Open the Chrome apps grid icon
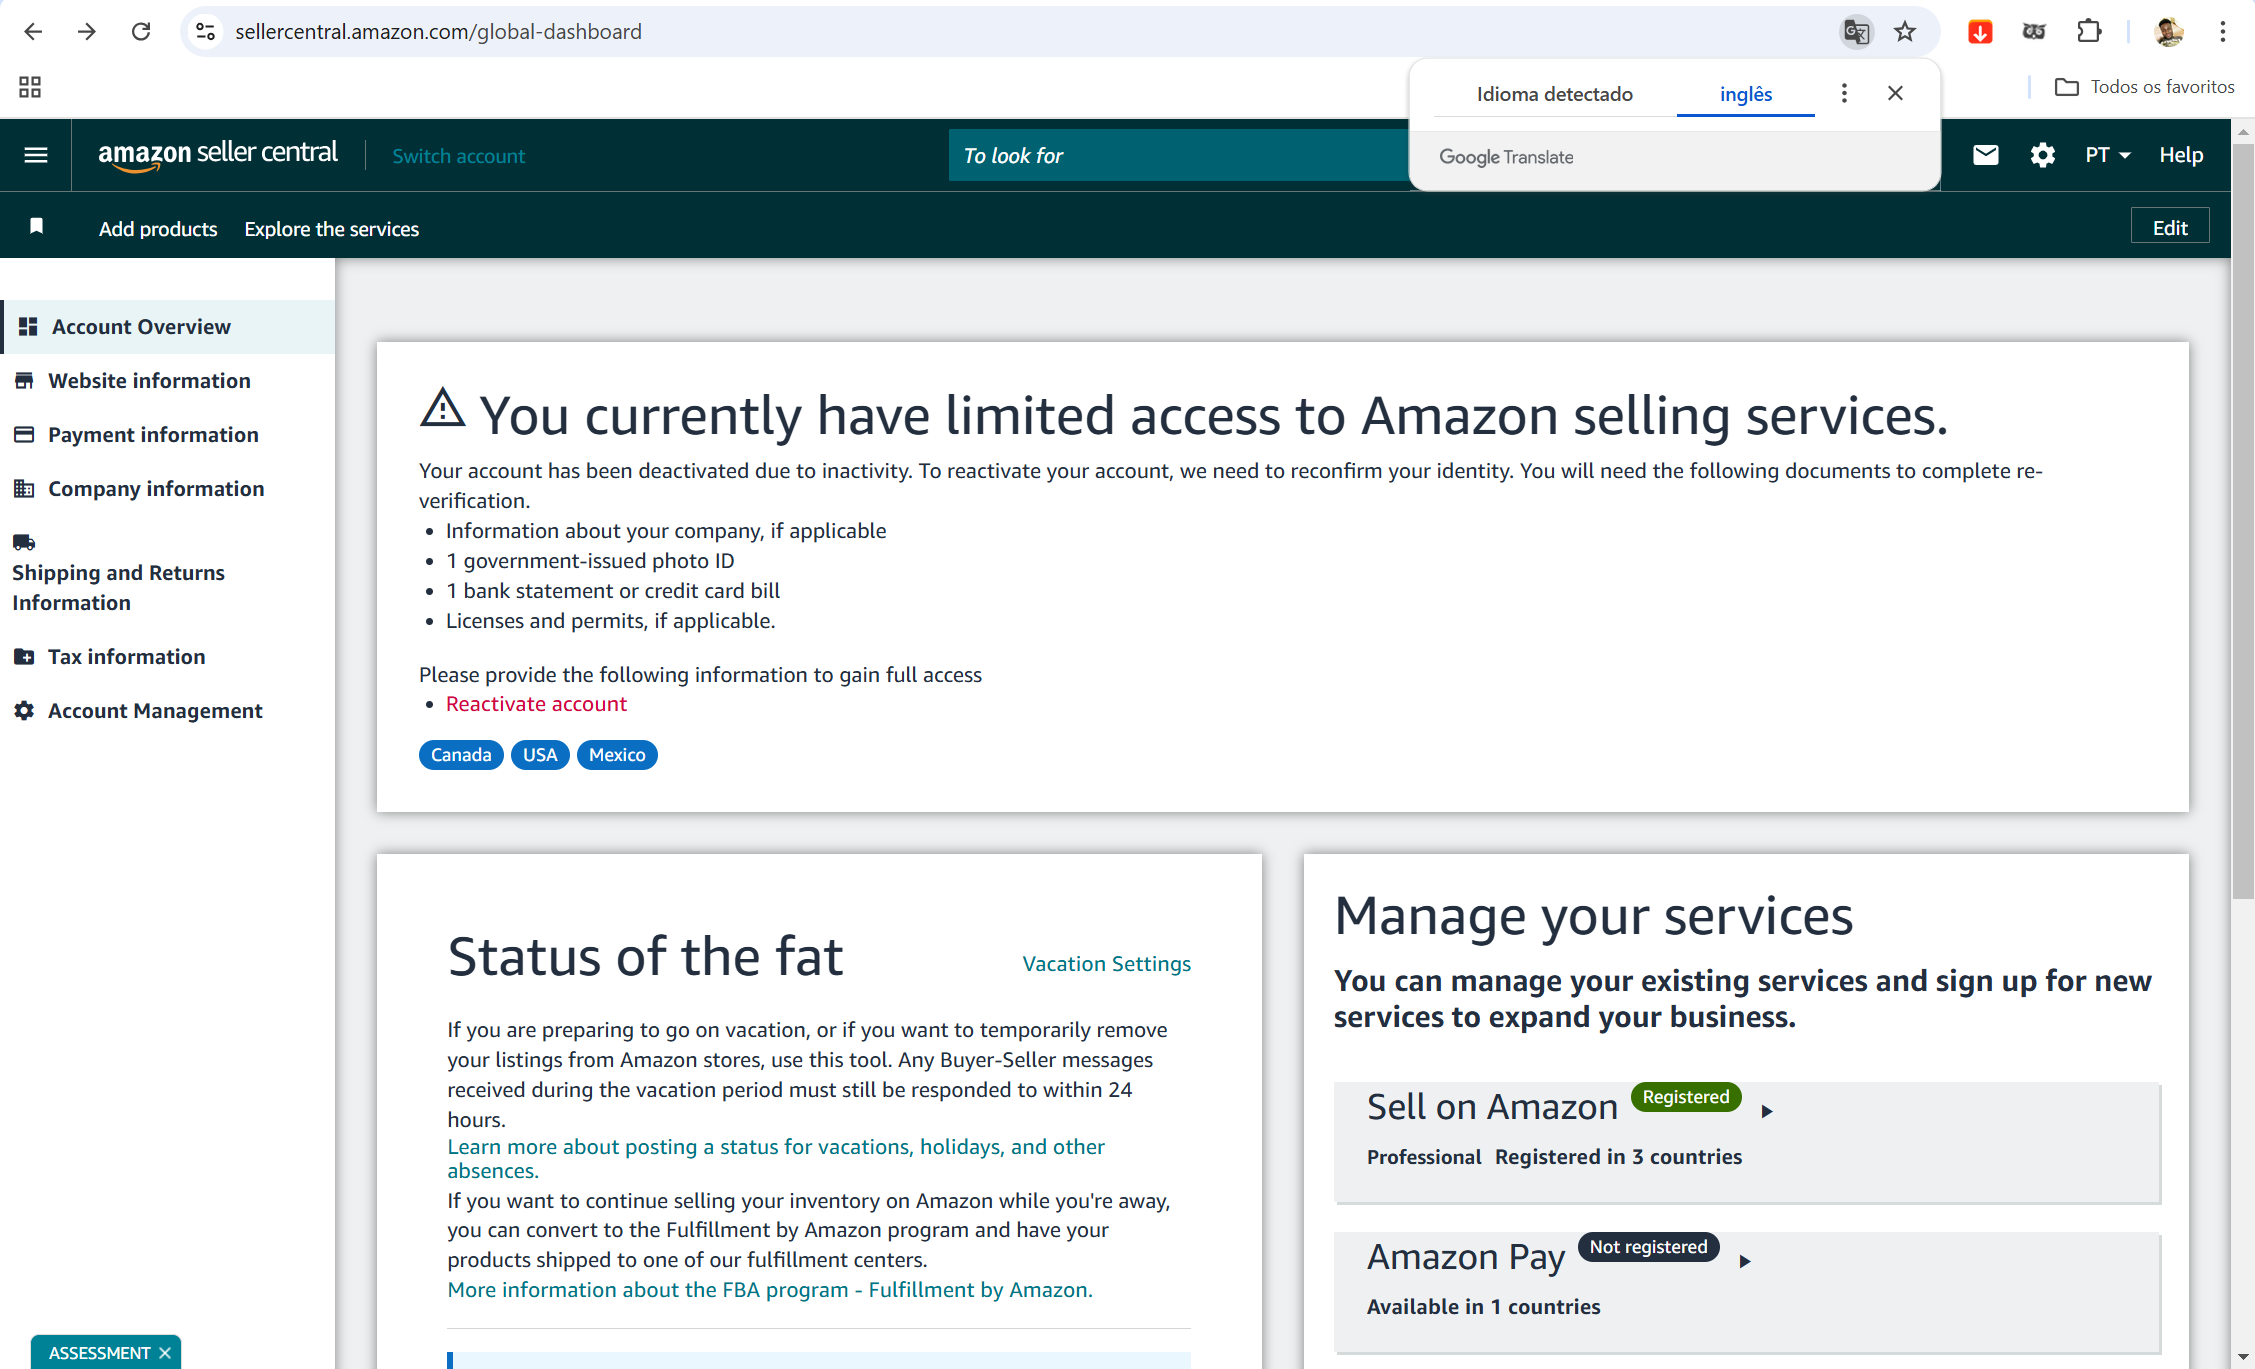 [30, 87]
